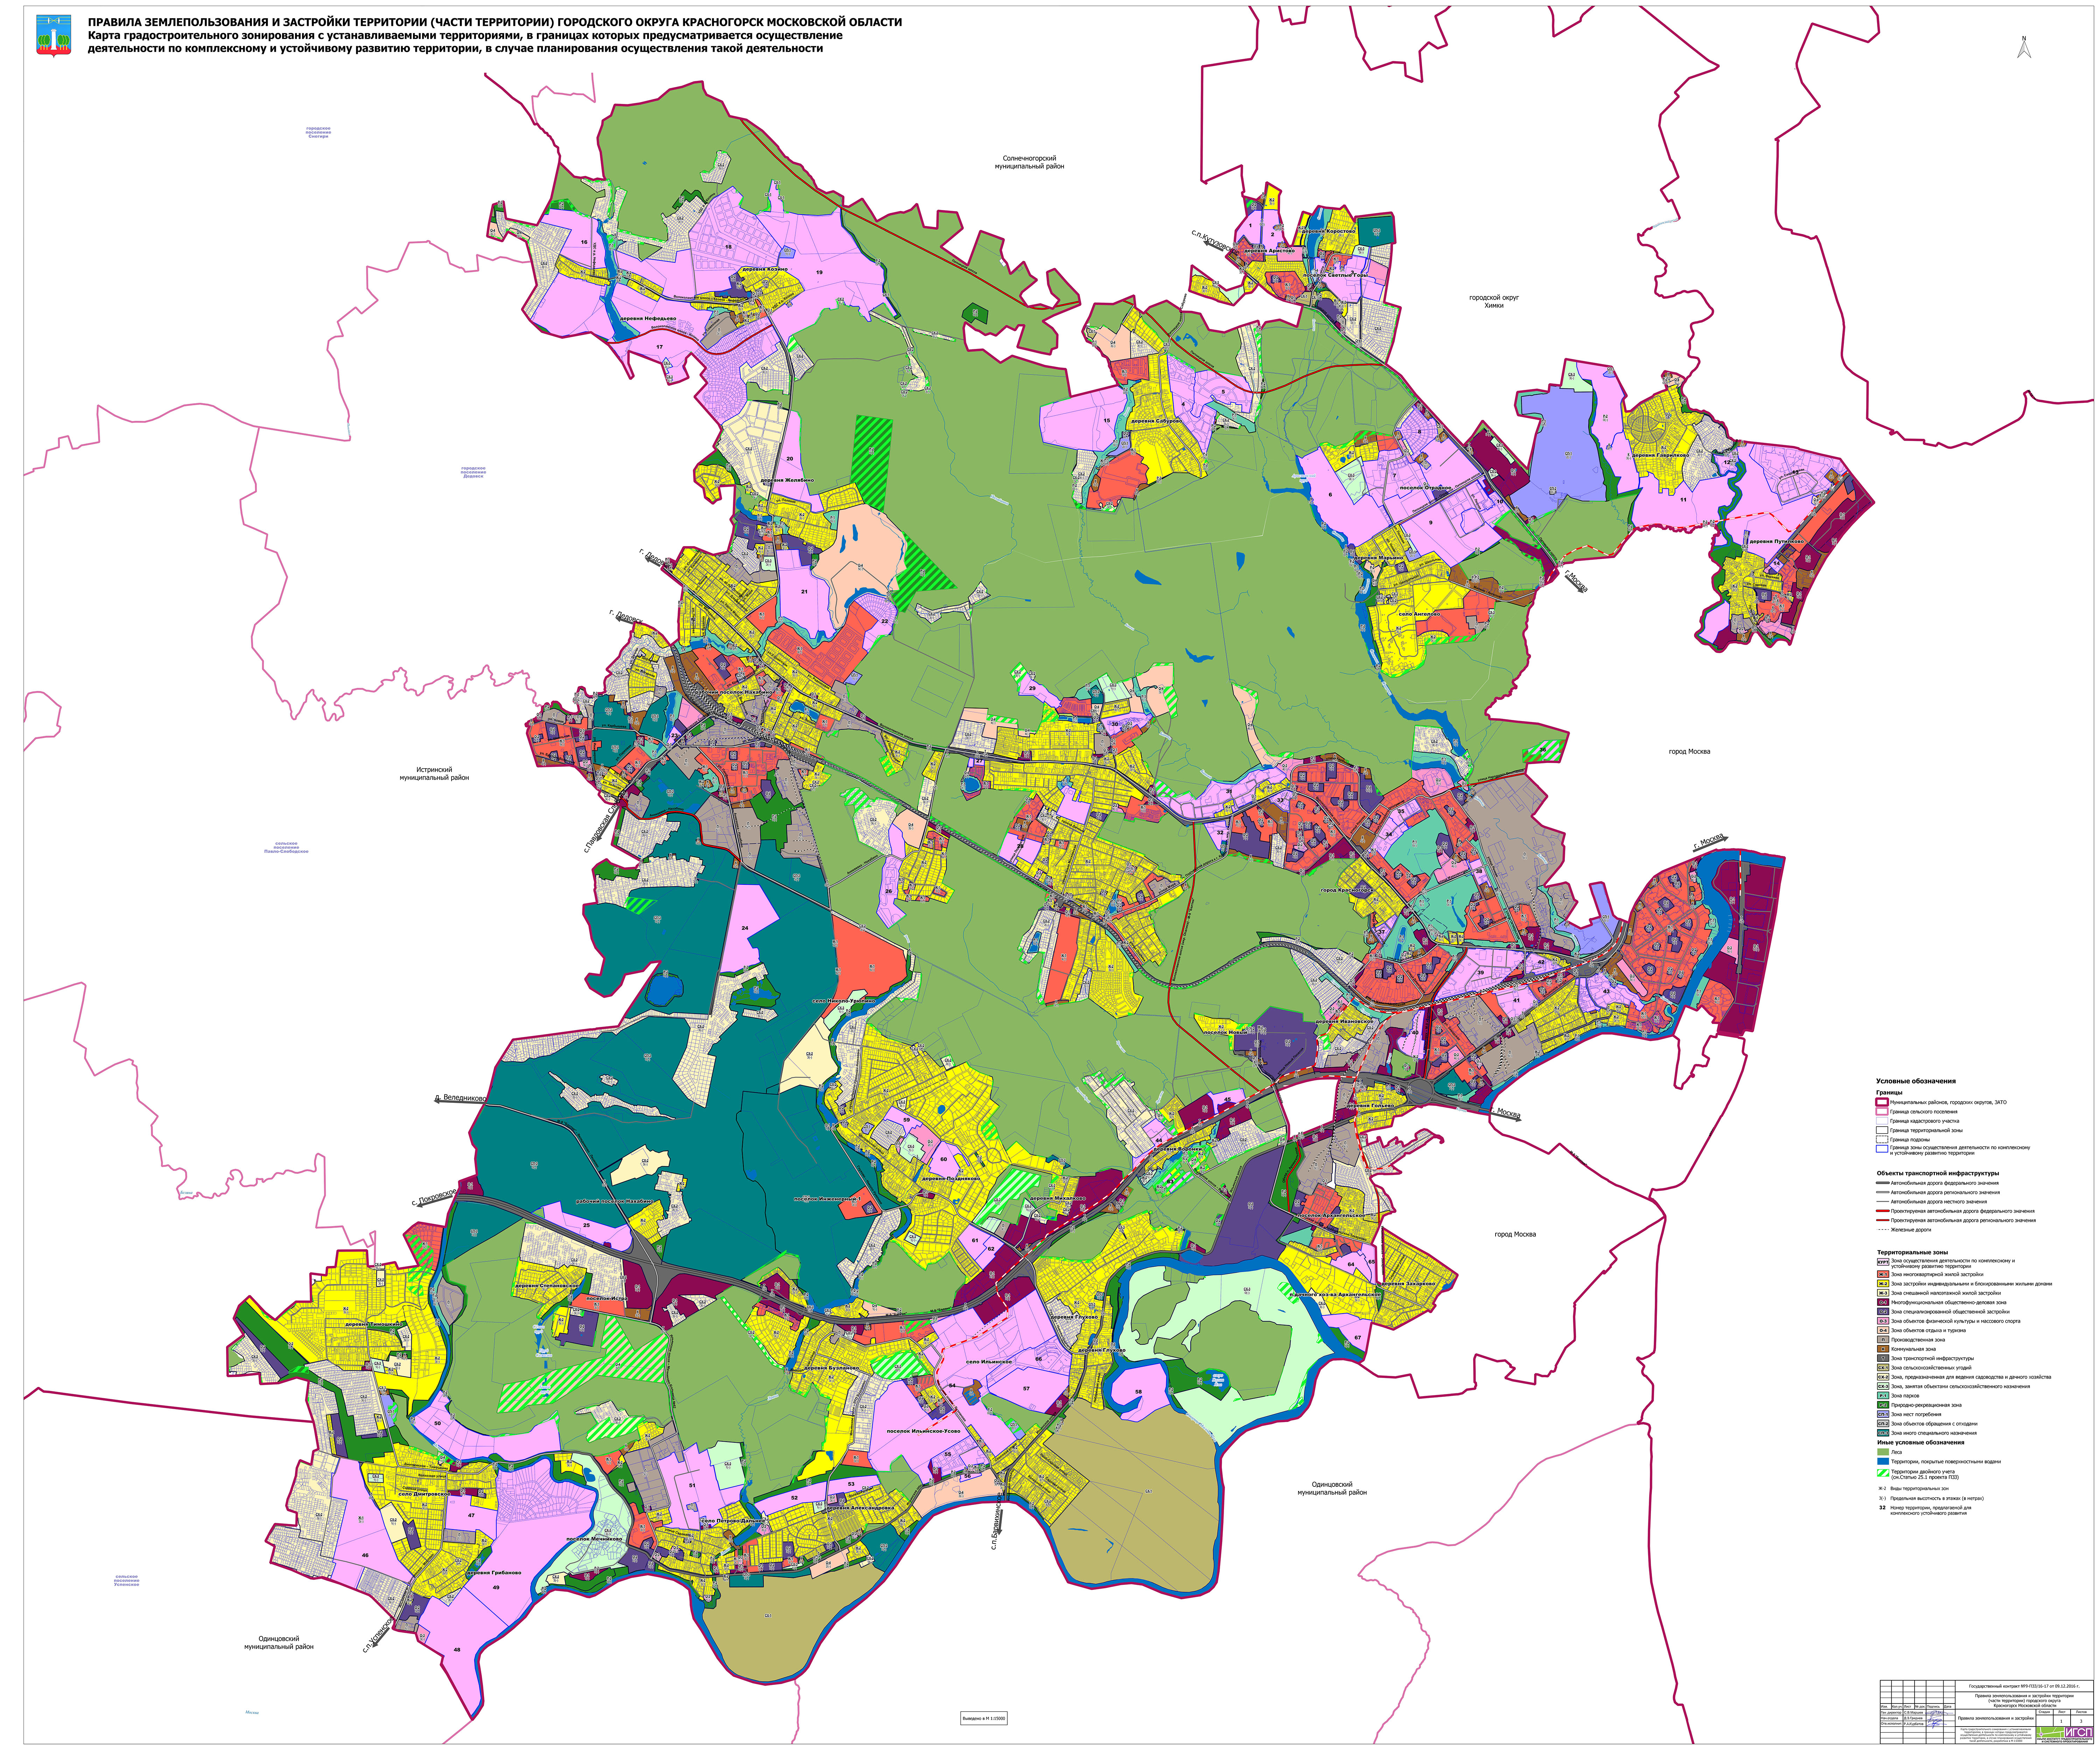Click the planned regional road red line symbol
Screen dimensions: 2100x1750
point(1883,1220)
